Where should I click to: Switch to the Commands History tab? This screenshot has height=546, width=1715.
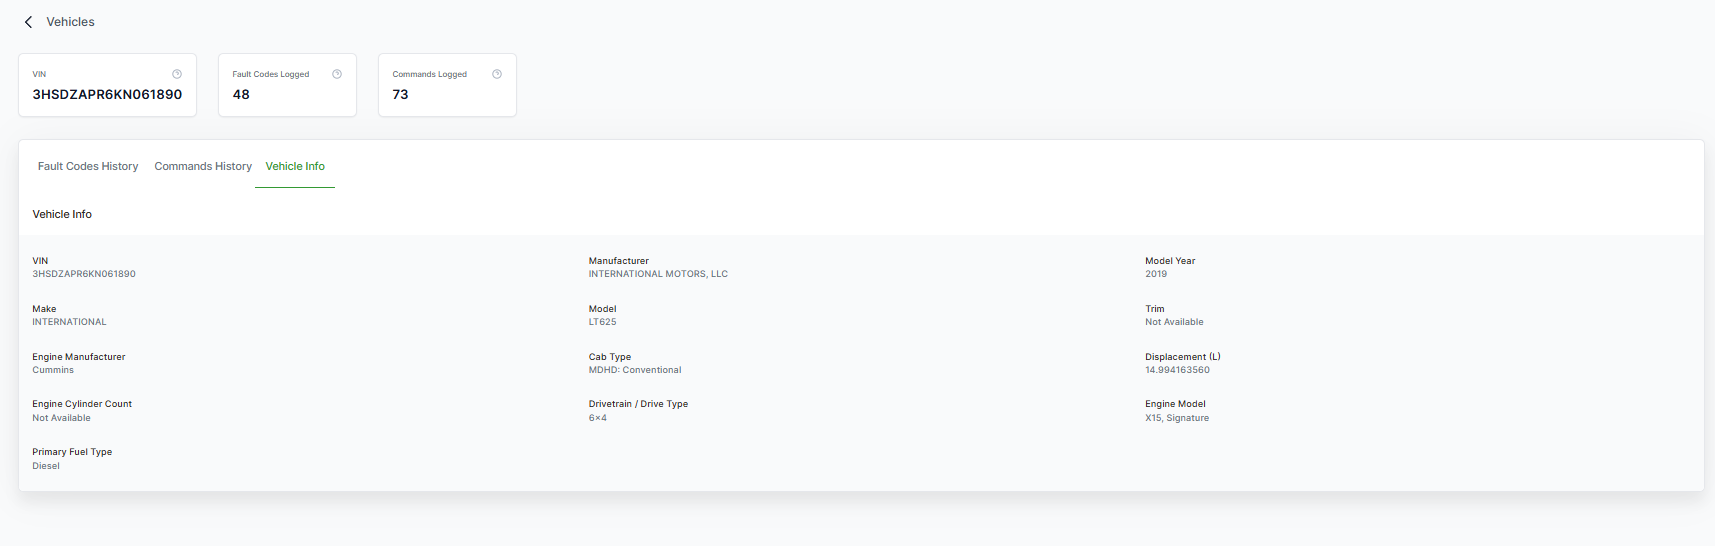[x=203, y=166]
